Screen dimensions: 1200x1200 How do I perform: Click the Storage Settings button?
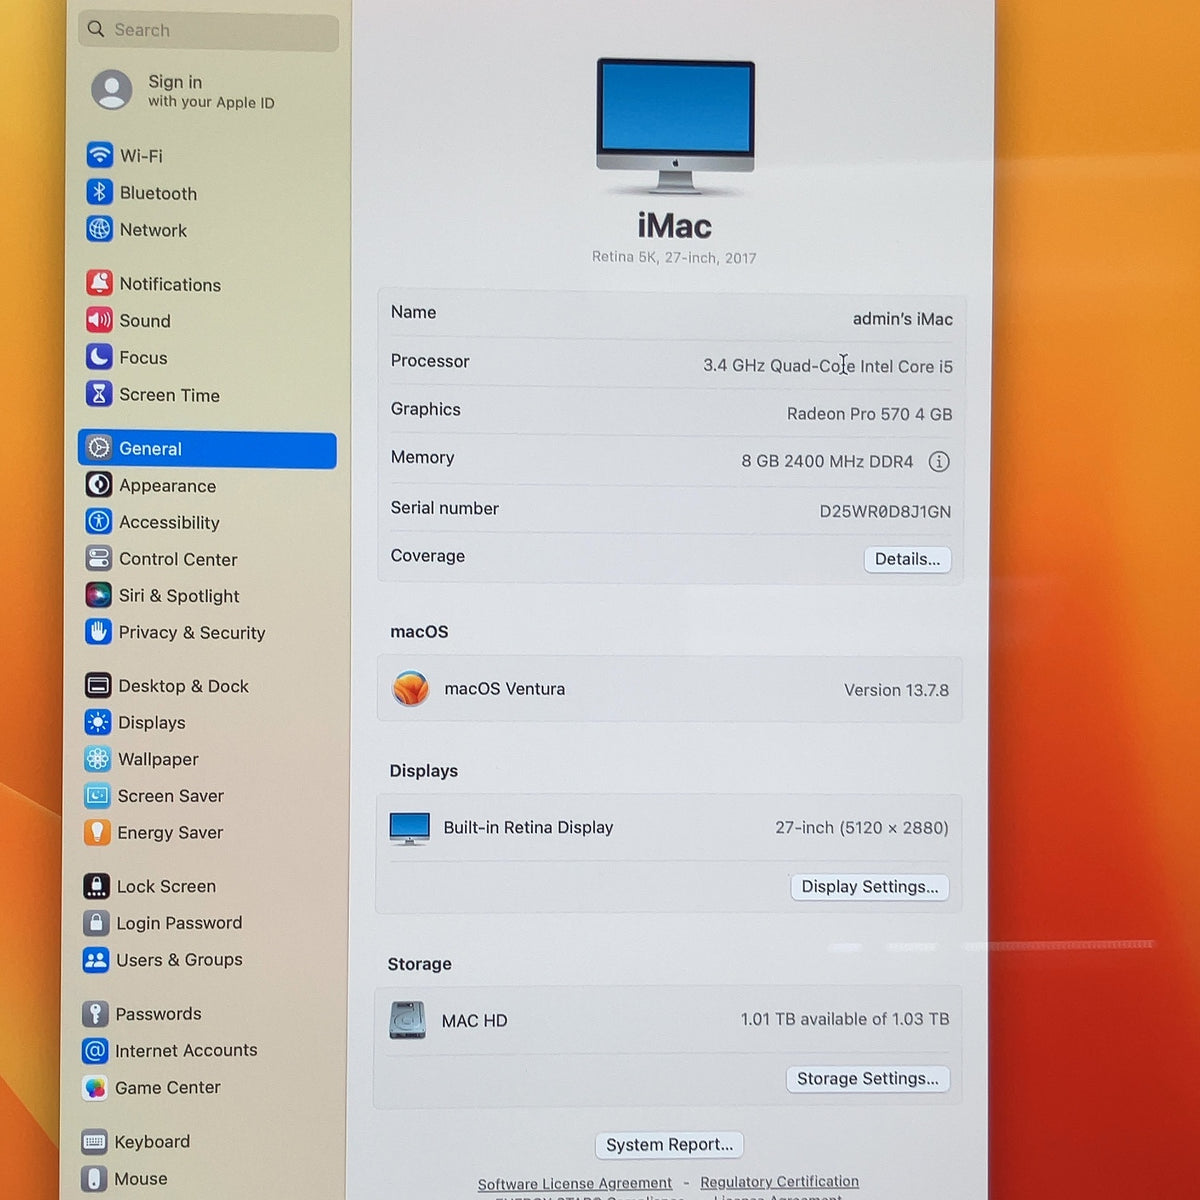867,1079
